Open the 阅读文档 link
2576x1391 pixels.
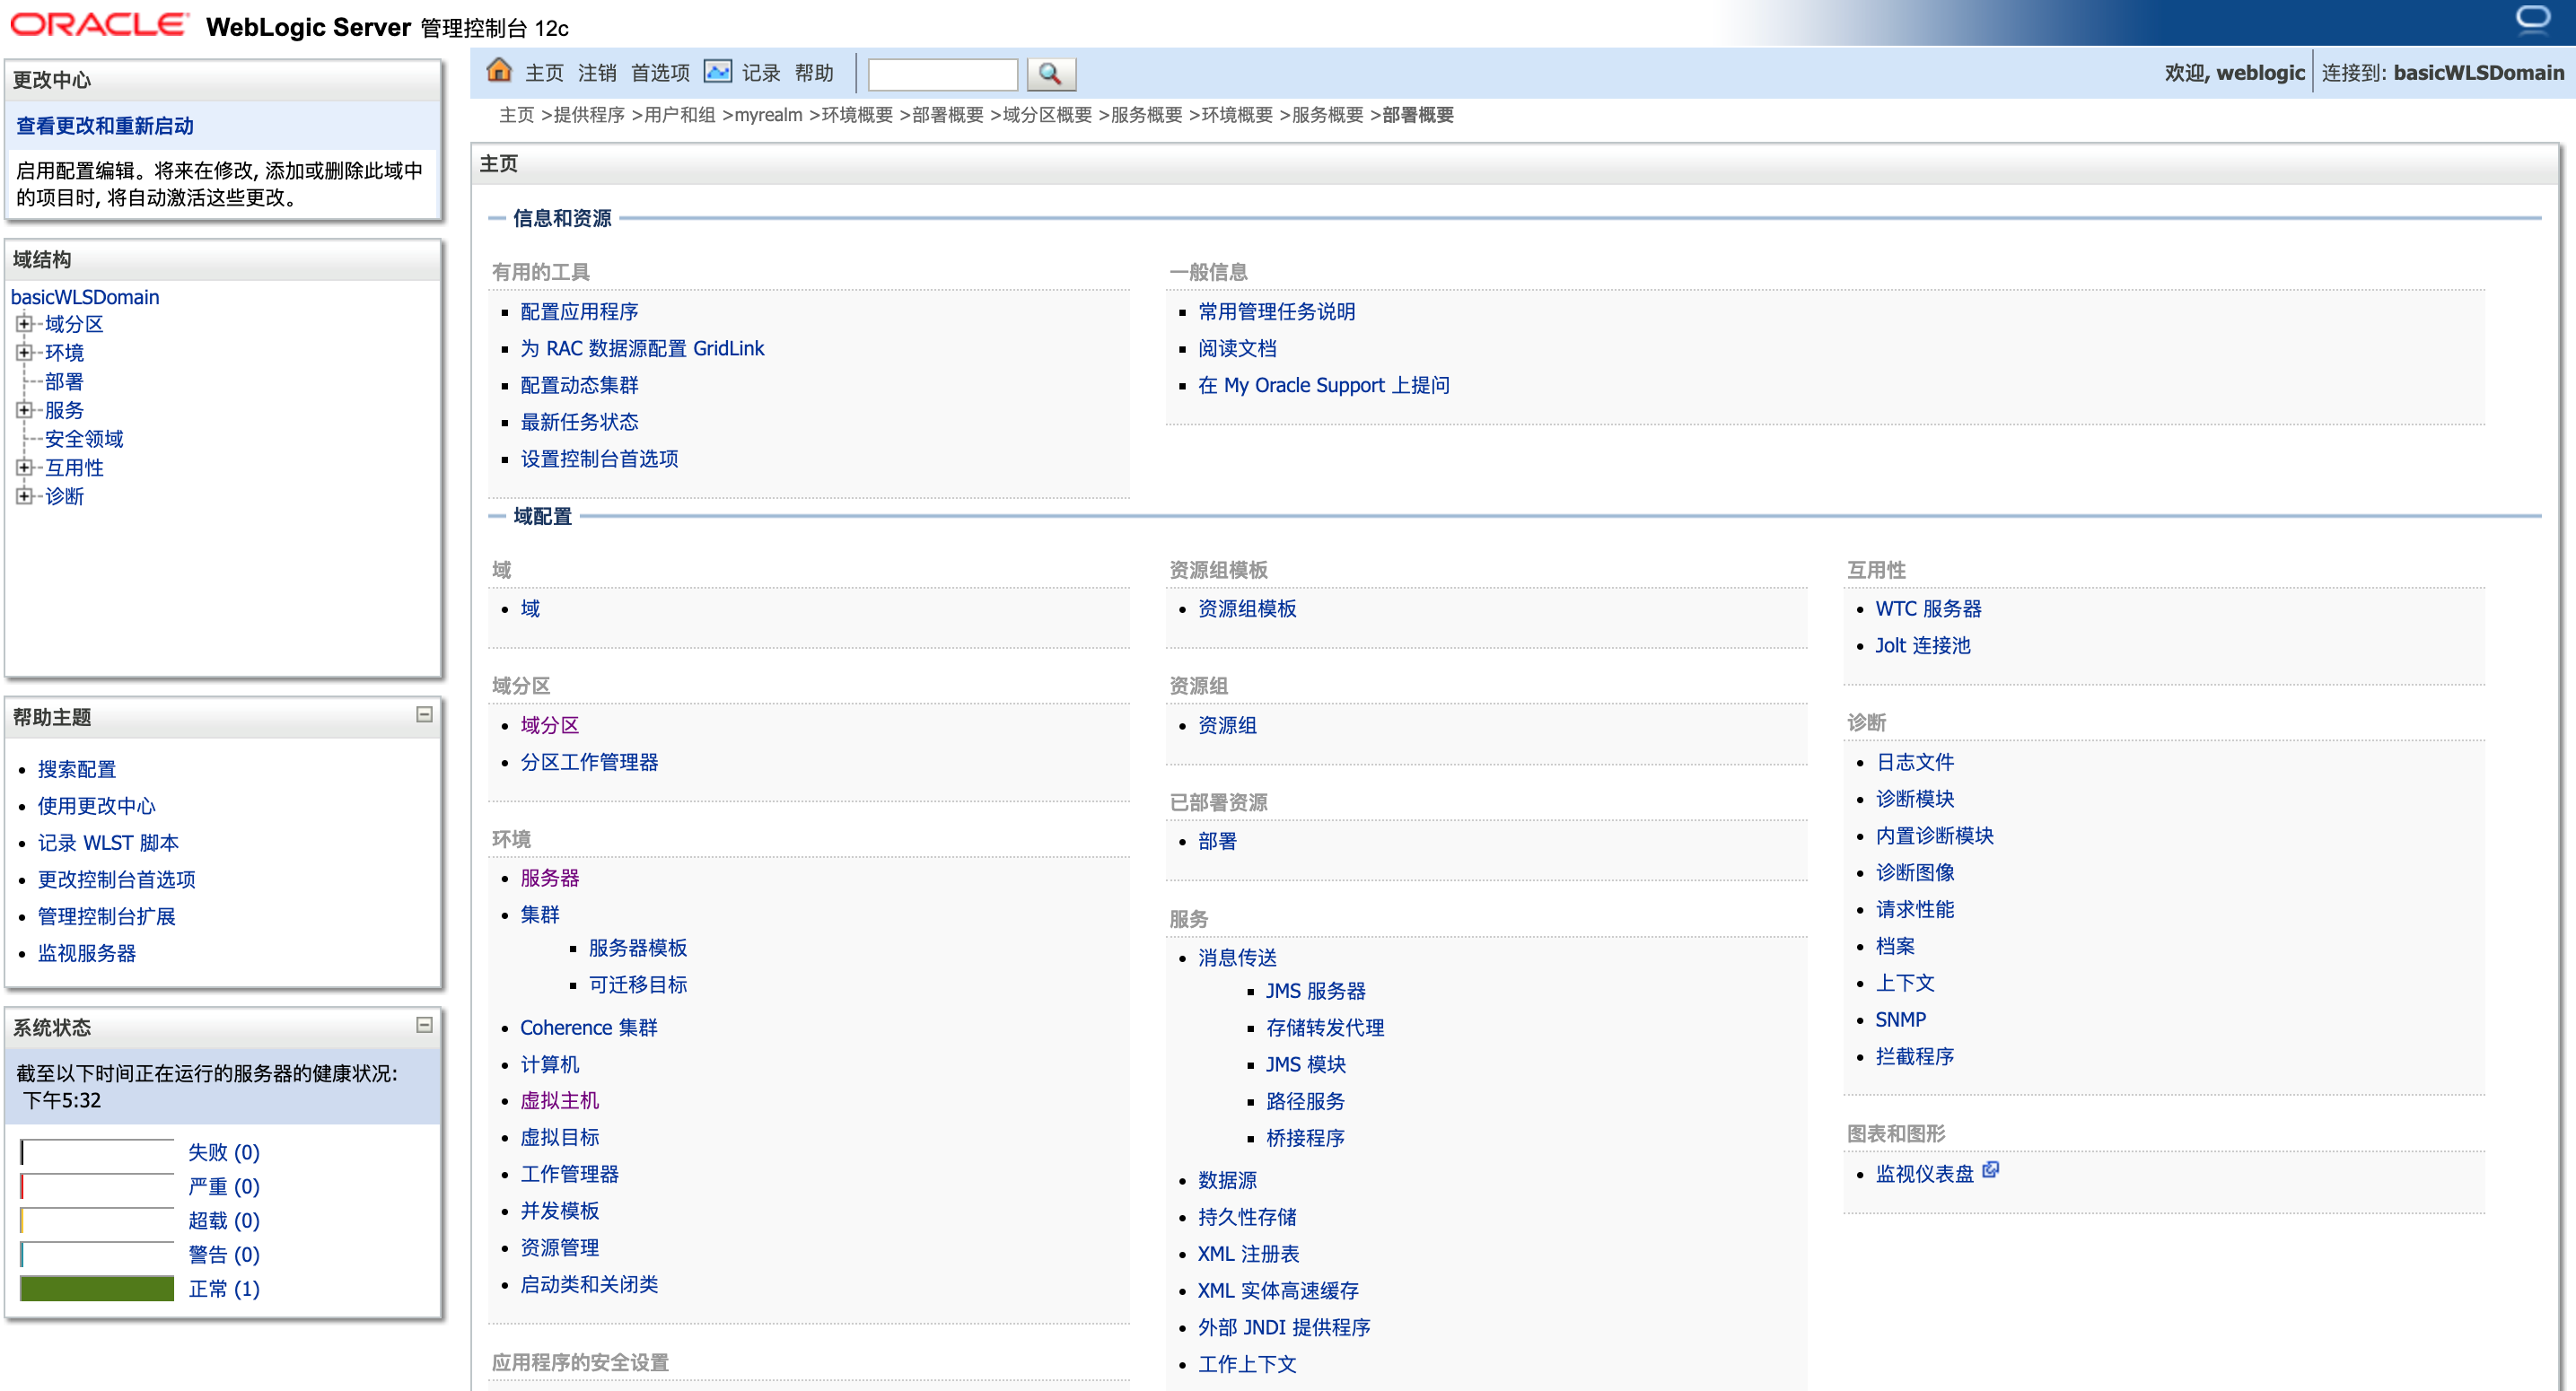(x=1237, y=348)
